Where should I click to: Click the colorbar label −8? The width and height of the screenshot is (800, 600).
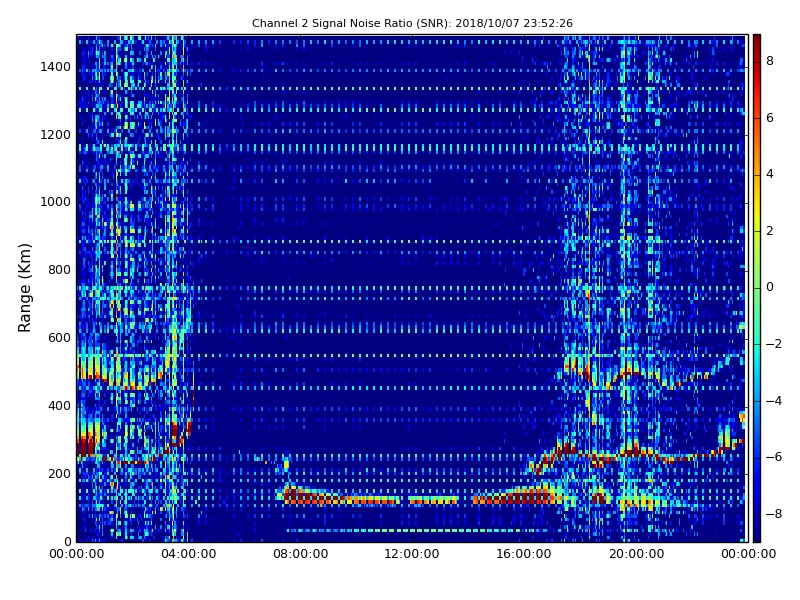click(x=774, y=514)
